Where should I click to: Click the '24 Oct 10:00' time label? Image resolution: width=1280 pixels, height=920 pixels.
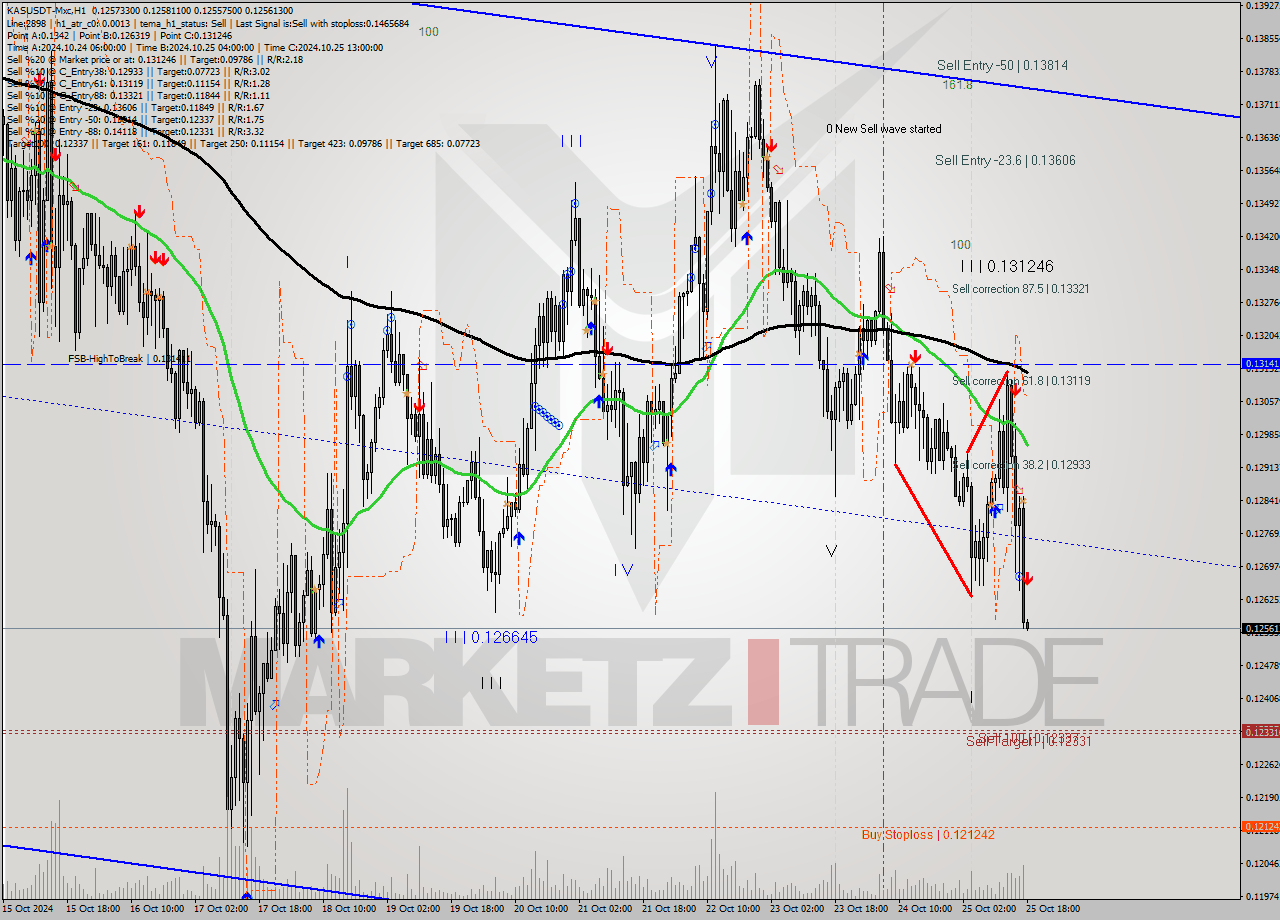[x=925, y=909]
